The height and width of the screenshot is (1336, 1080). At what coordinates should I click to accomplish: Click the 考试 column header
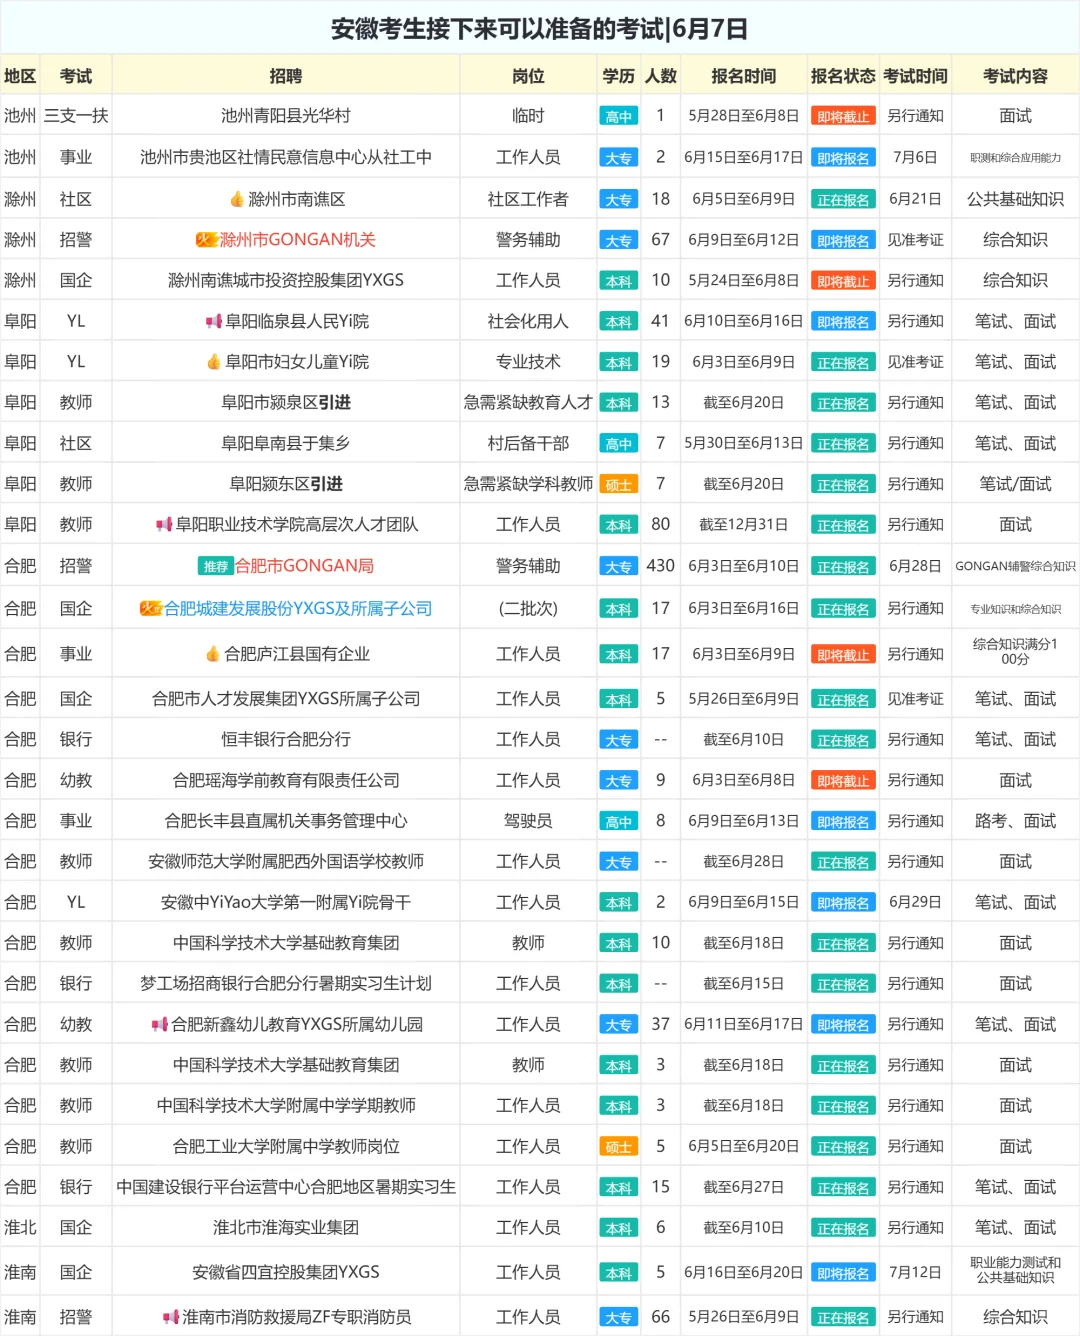click(x=76, y=76)
